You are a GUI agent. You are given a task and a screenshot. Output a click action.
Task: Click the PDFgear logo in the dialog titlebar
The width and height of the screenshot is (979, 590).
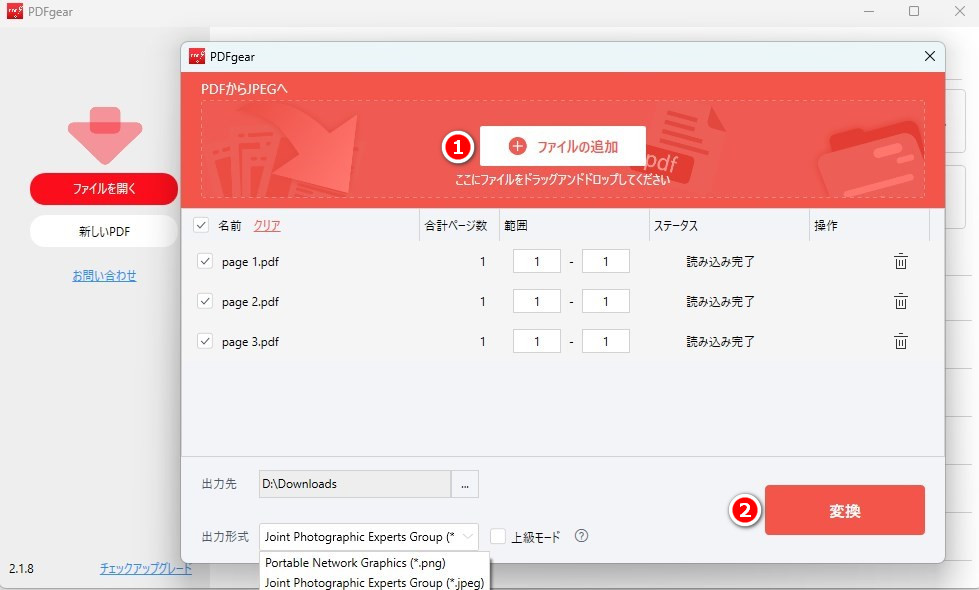(x=196, y=56)
